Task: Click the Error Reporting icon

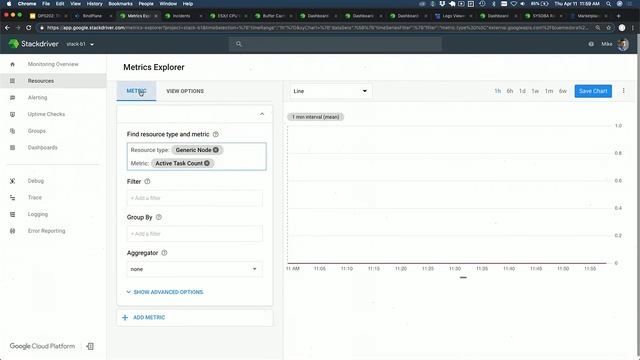Action: point(12,231)
